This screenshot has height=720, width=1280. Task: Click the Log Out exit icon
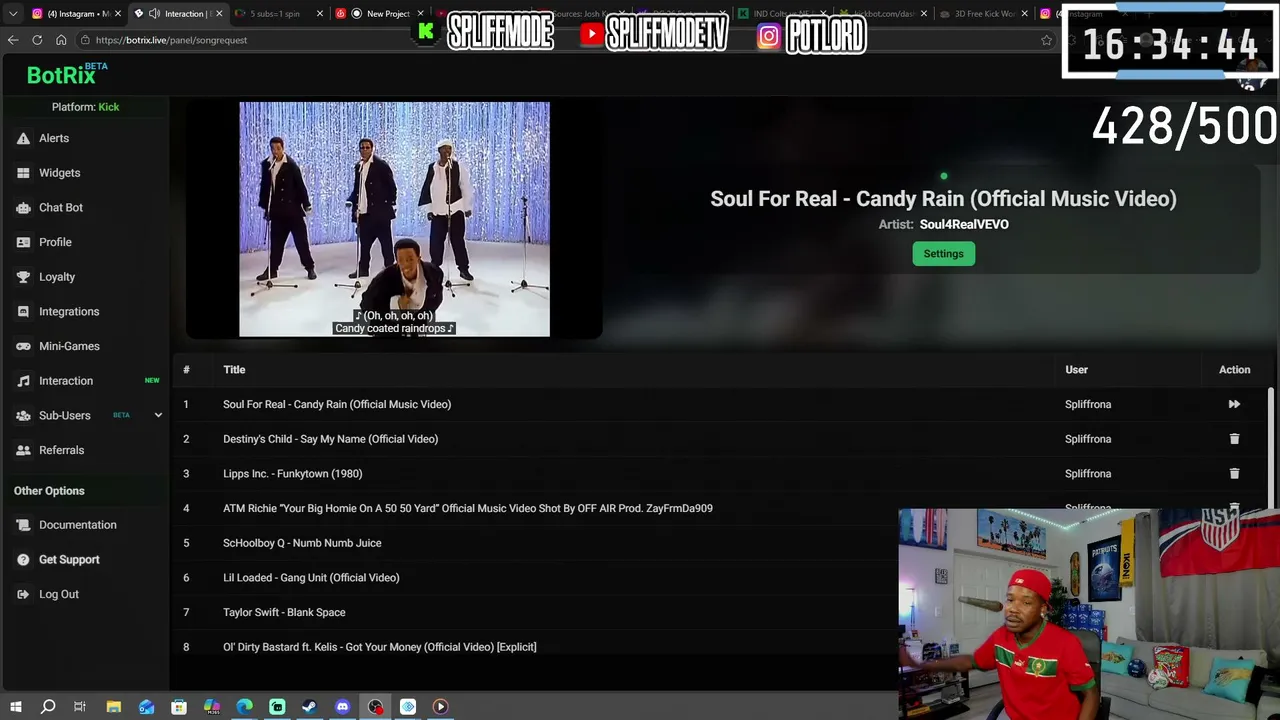coord(23,594)
